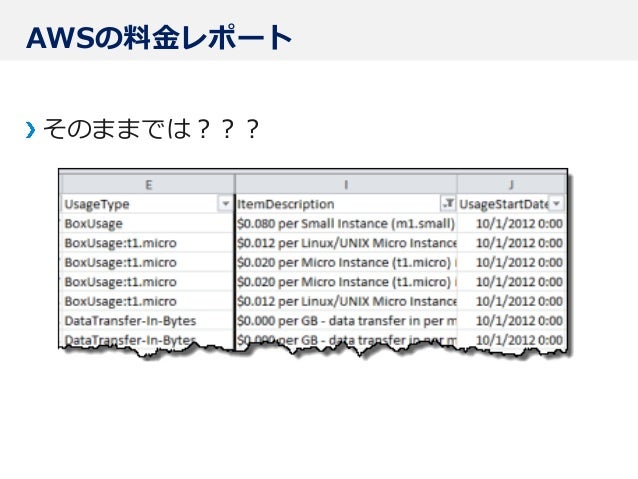Image resolution: width=638 pixels, height=479 pixels.
Task: Select the $0.080 per Small Instance cell
Action: pos(346,223)
